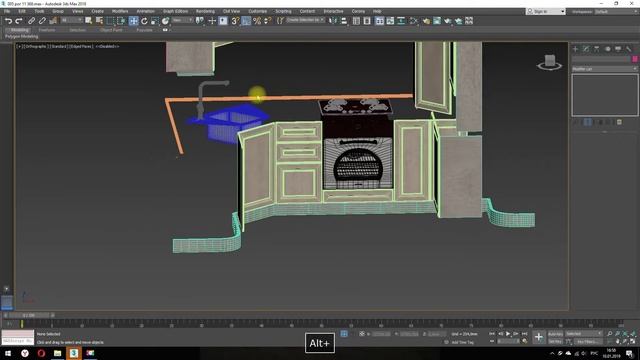This screenshot has height=360, width=640.
Task: Open the Rendered Frame Window icon
Action: coord(437,21)
